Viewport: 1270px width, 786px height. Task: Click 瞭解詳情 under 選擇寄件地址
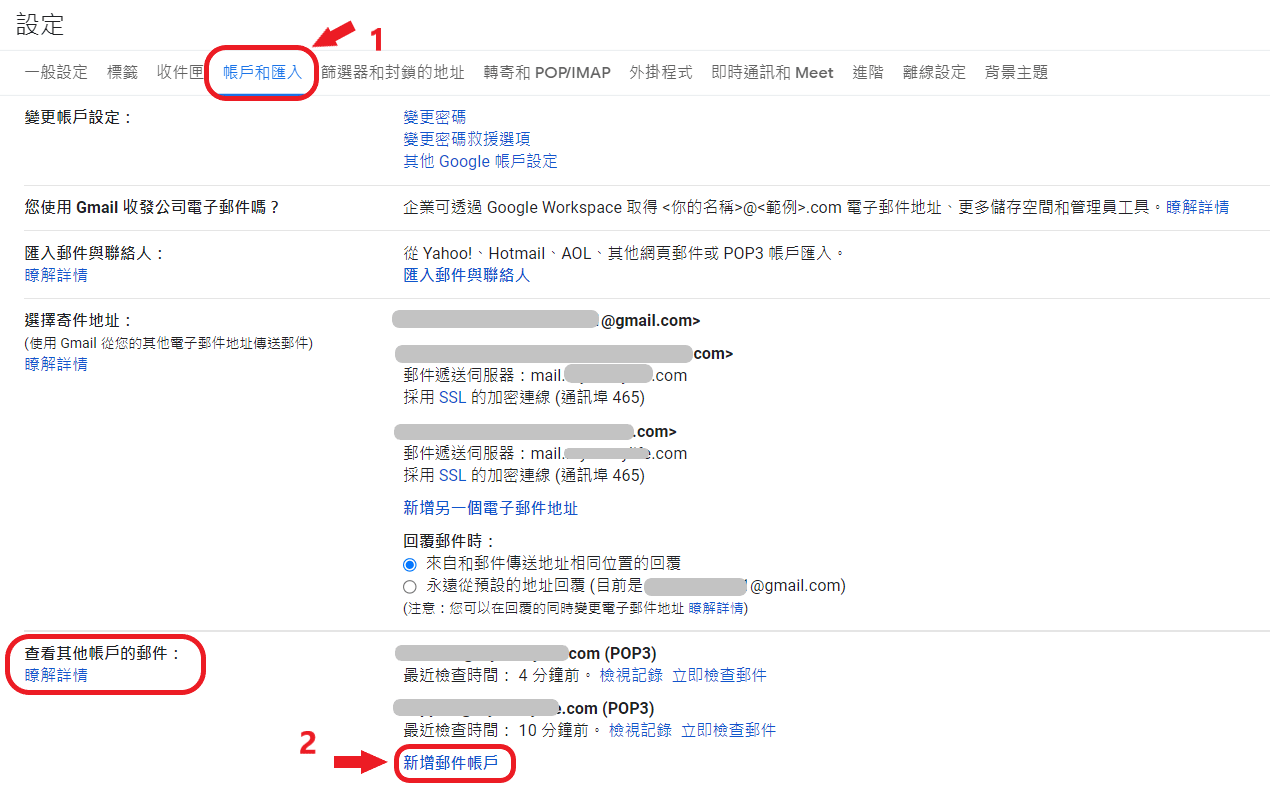click(x=56, y=364)
